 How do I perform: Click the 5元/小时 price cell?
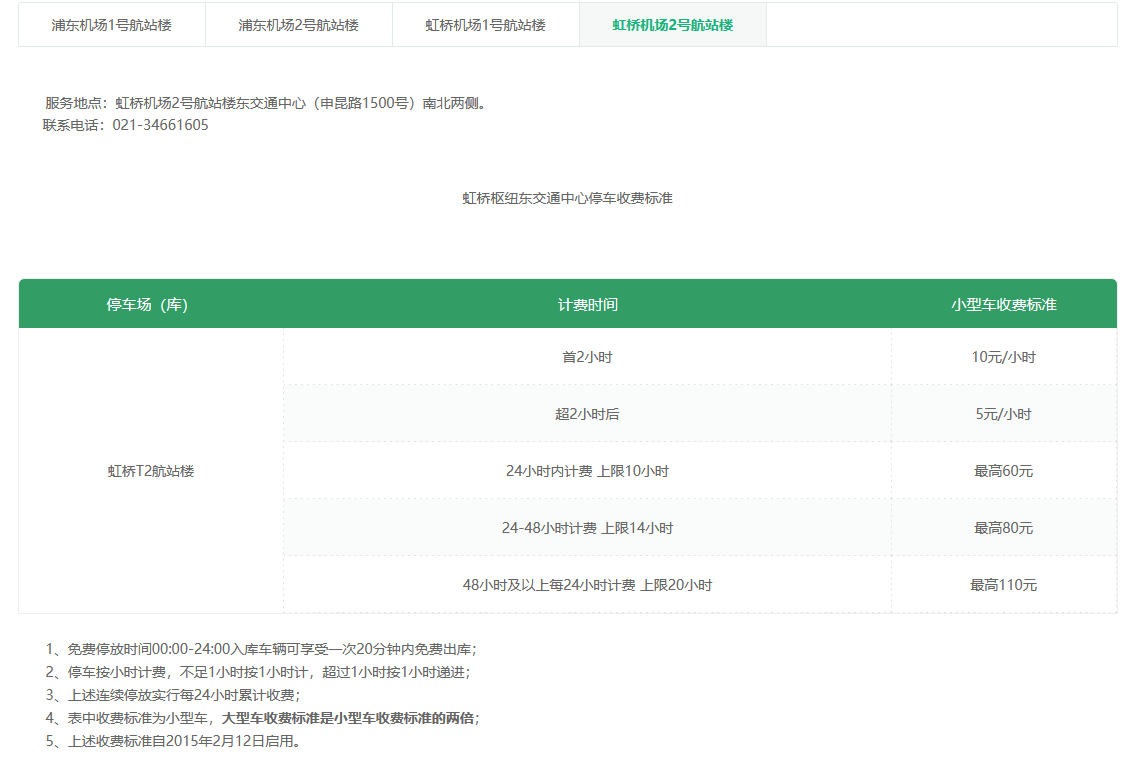coord(1003,414)
